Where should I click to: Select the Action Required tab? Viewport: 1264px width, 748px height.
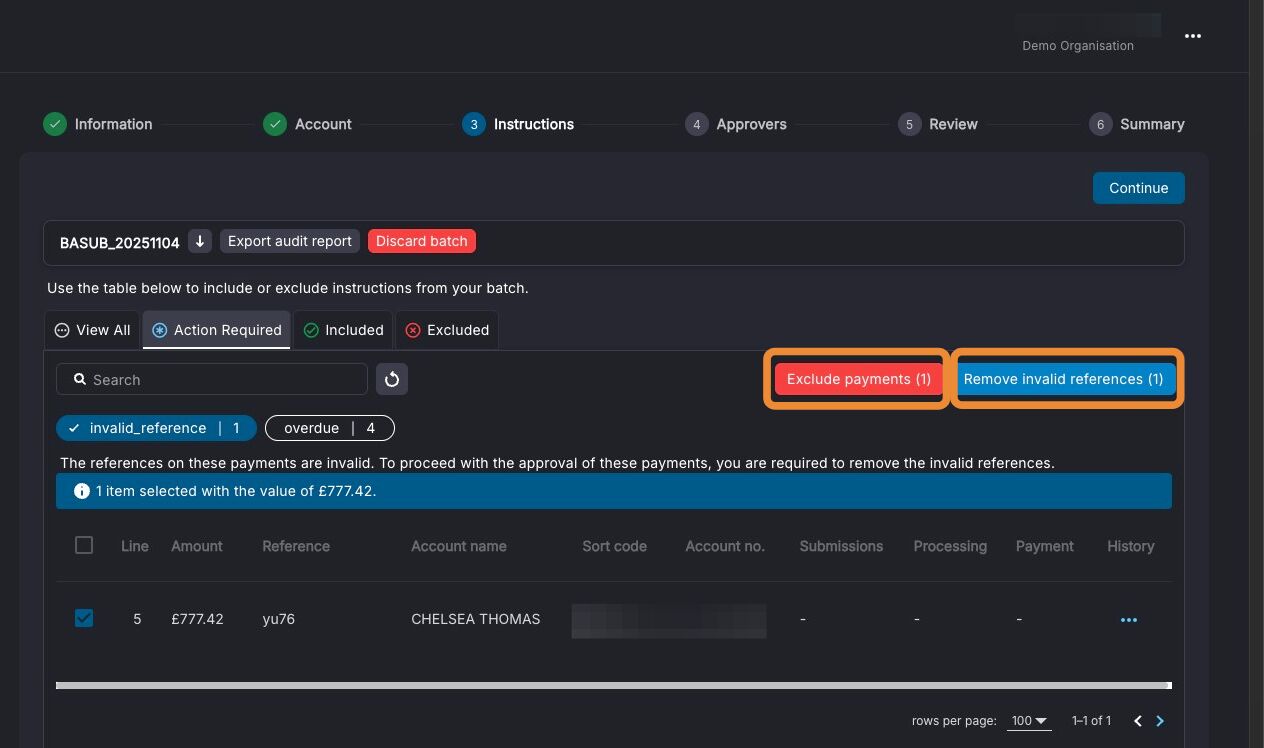click(216, 330)
